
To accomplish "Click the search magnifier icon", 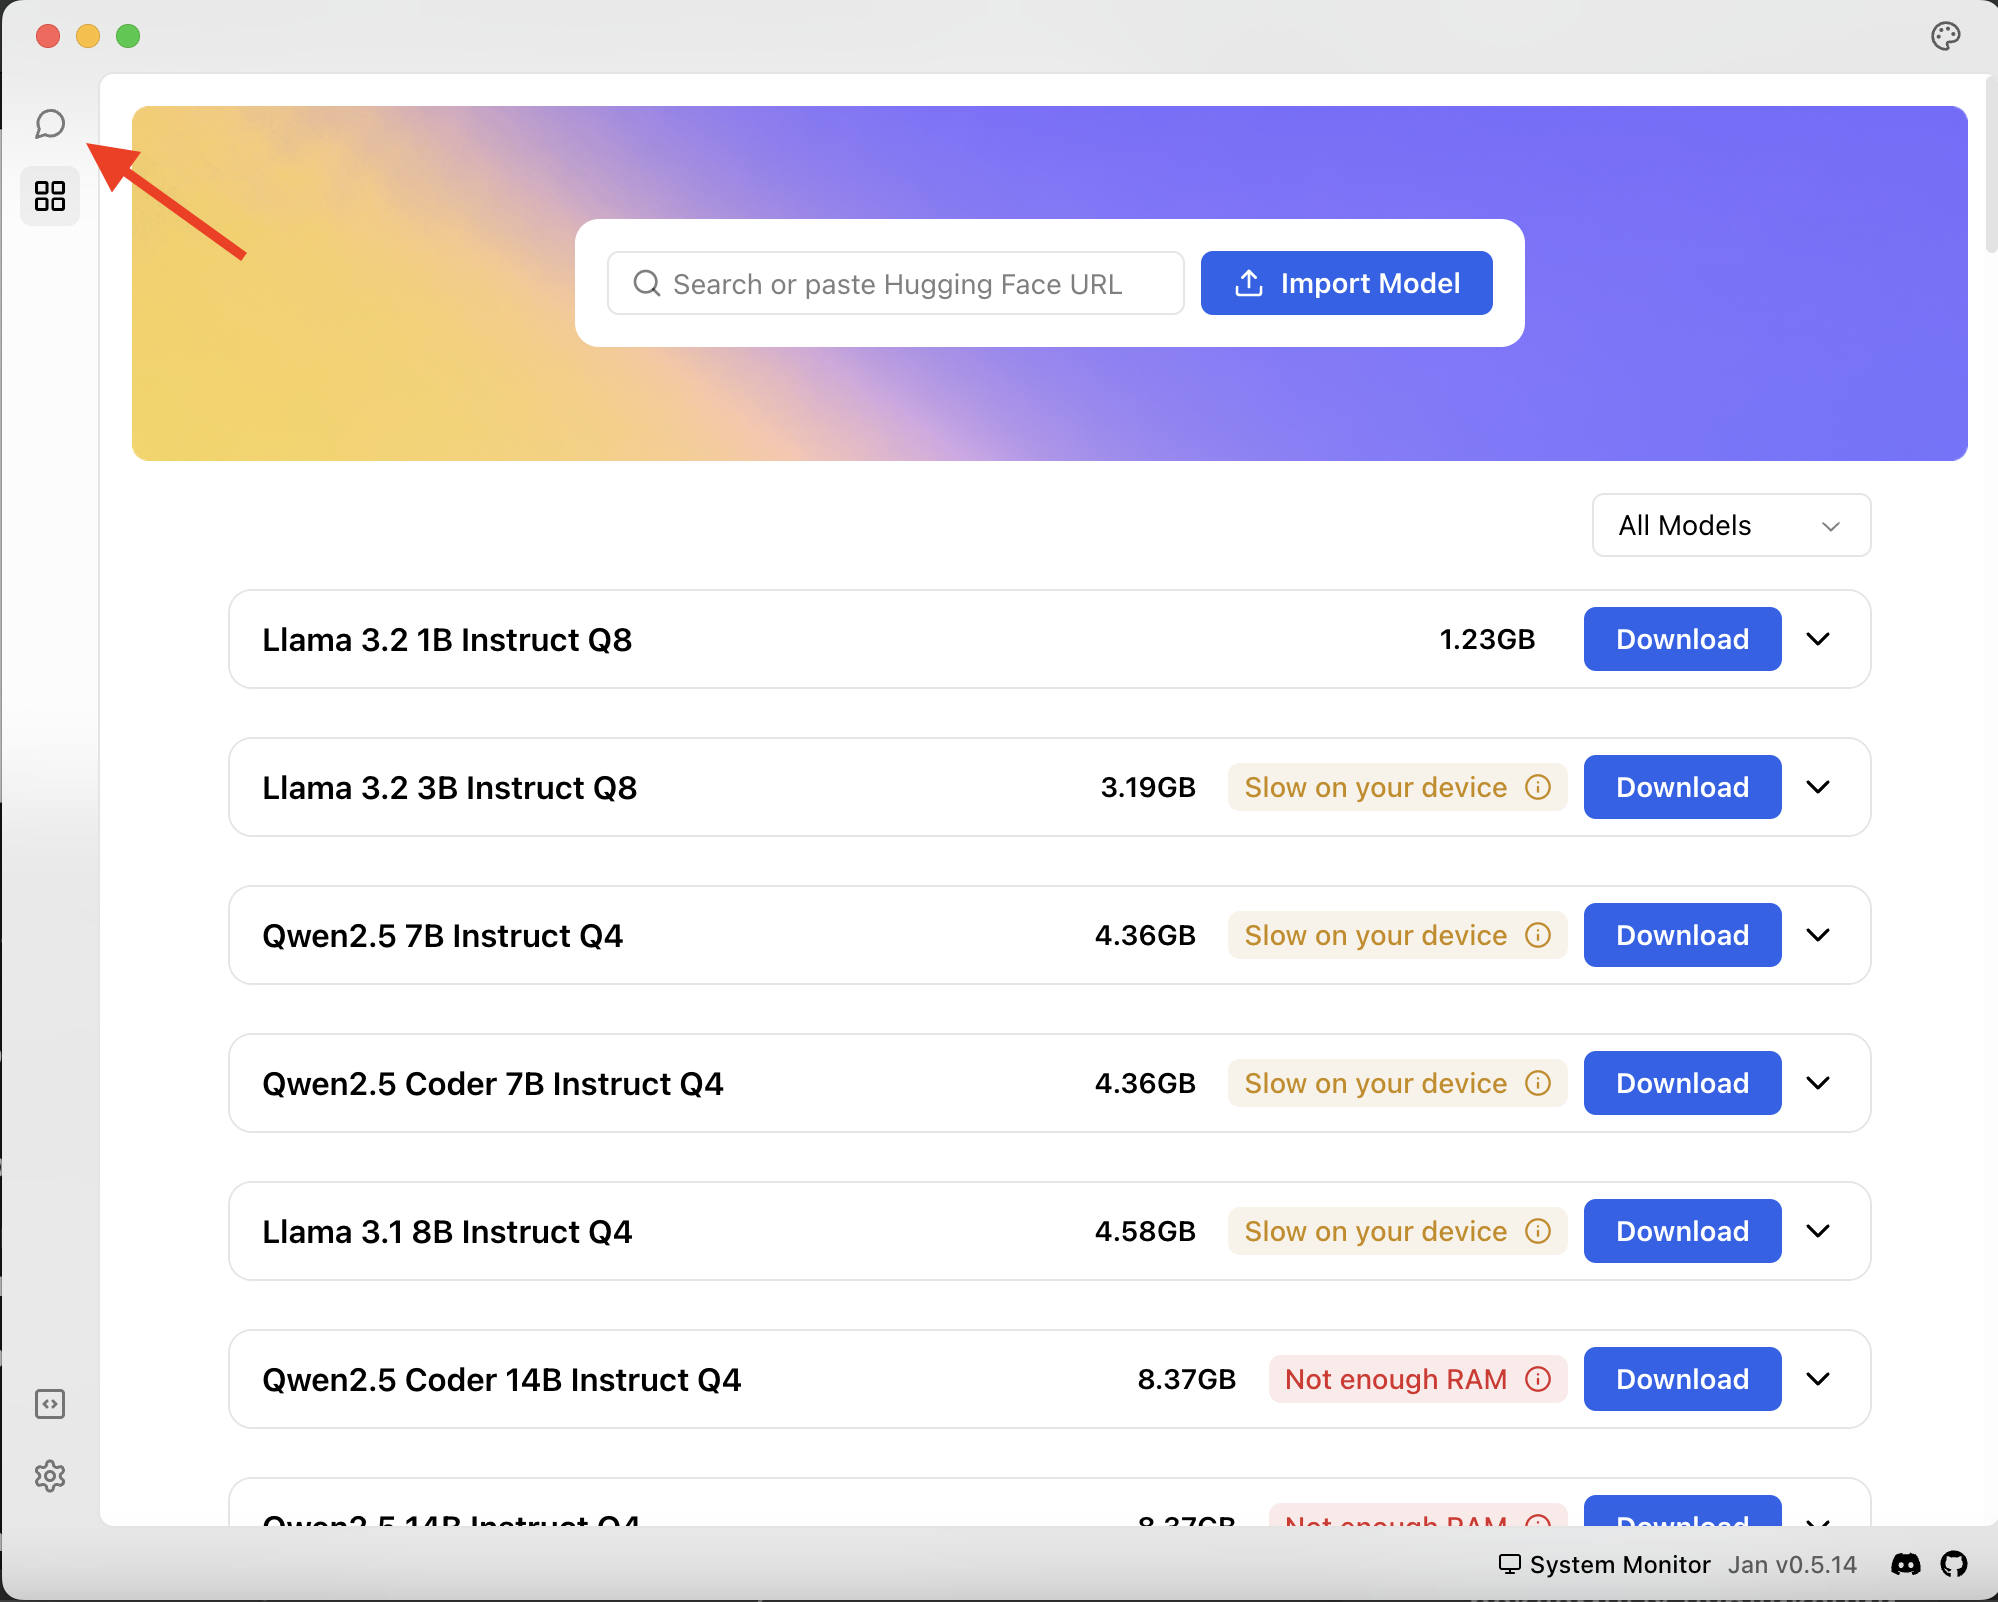I will click(647, 283).
